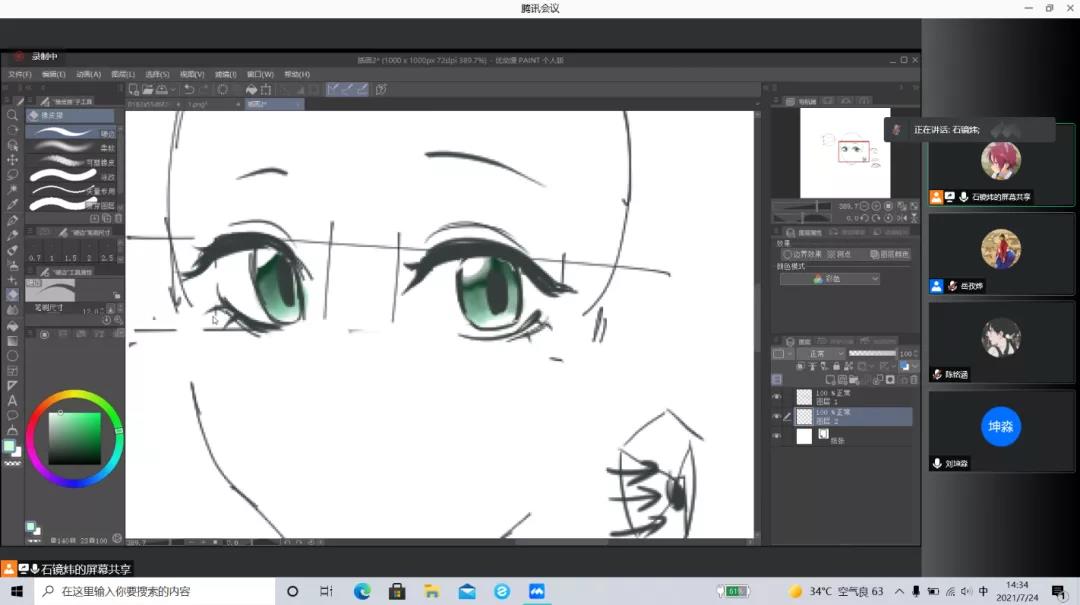The height and width of the screenshot is (605, 1080).
Task: Open Microsoft Edge from the taskbar
Action: 362,591
